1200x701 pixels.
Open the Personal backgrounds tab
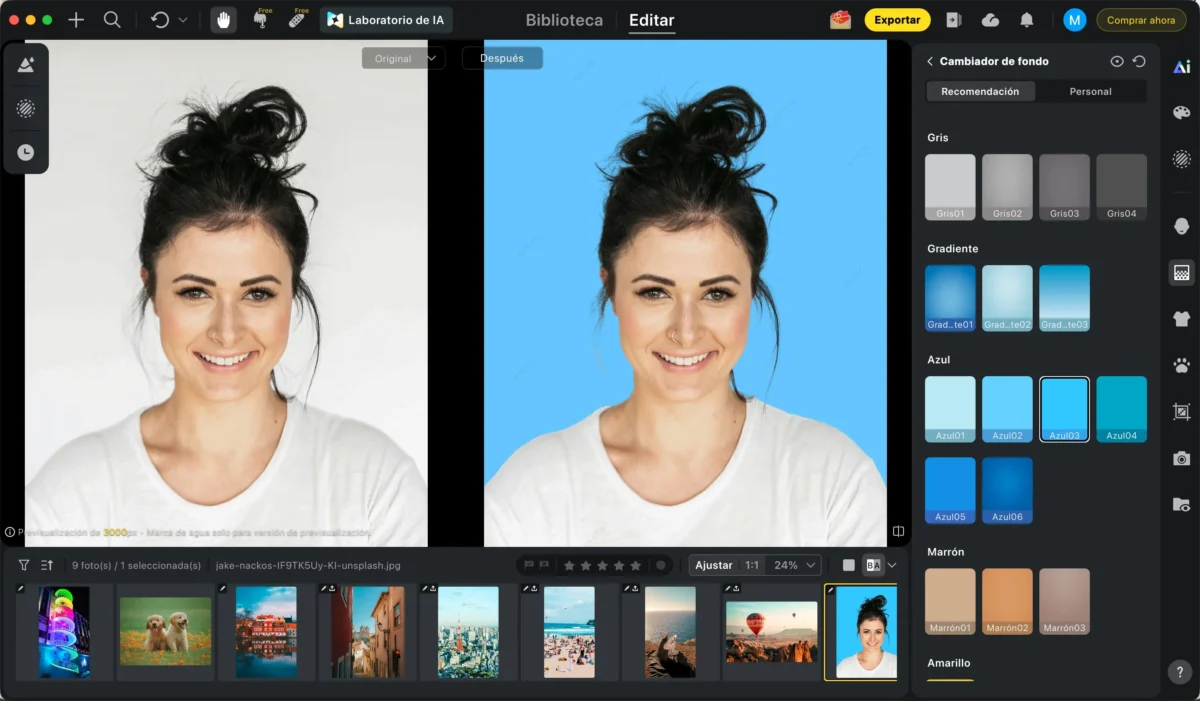[1090, 91]
